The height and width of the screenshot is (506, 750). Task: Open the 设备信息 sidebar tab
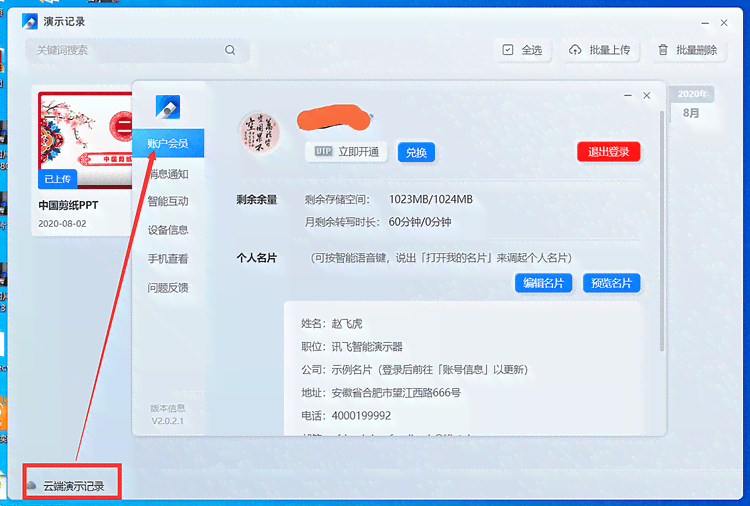[168, 230]
